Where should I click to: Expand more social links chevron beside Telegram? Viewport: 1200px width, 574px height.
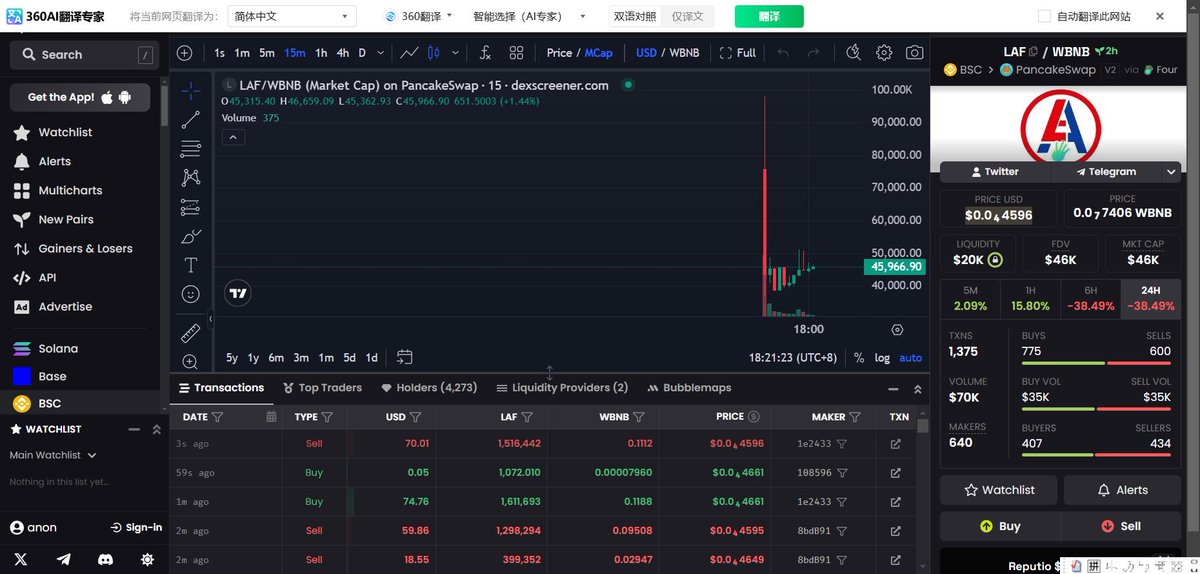(1171, 172)
